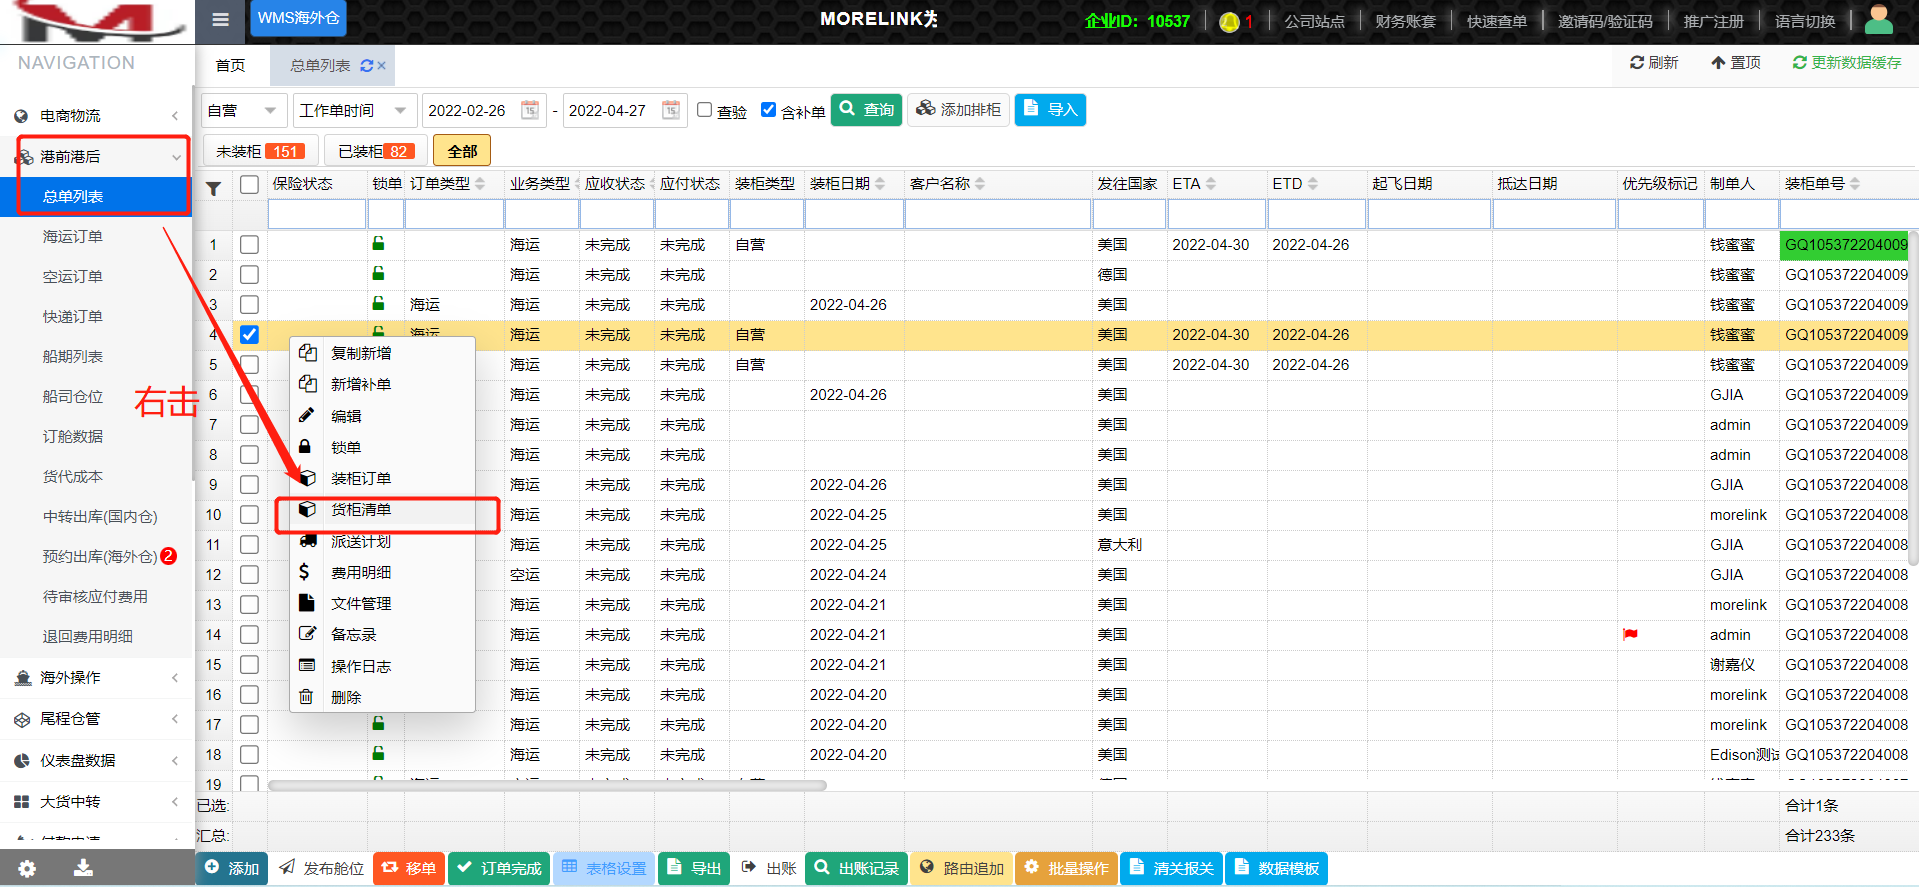Click the download icon in sidebar footer

(x=84, y=868)
